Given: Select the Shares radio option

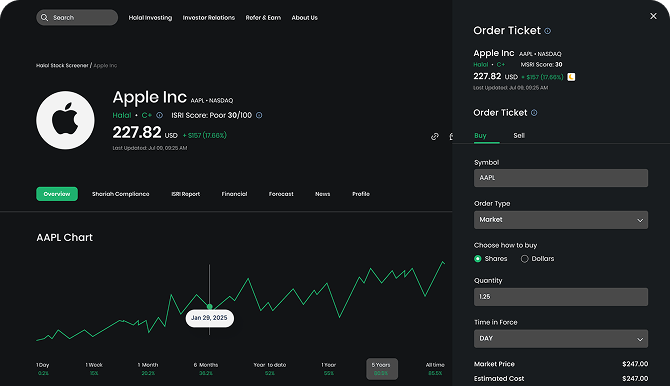Looking at the screenshot, I should pyautogui.click(x=478, y=259).
